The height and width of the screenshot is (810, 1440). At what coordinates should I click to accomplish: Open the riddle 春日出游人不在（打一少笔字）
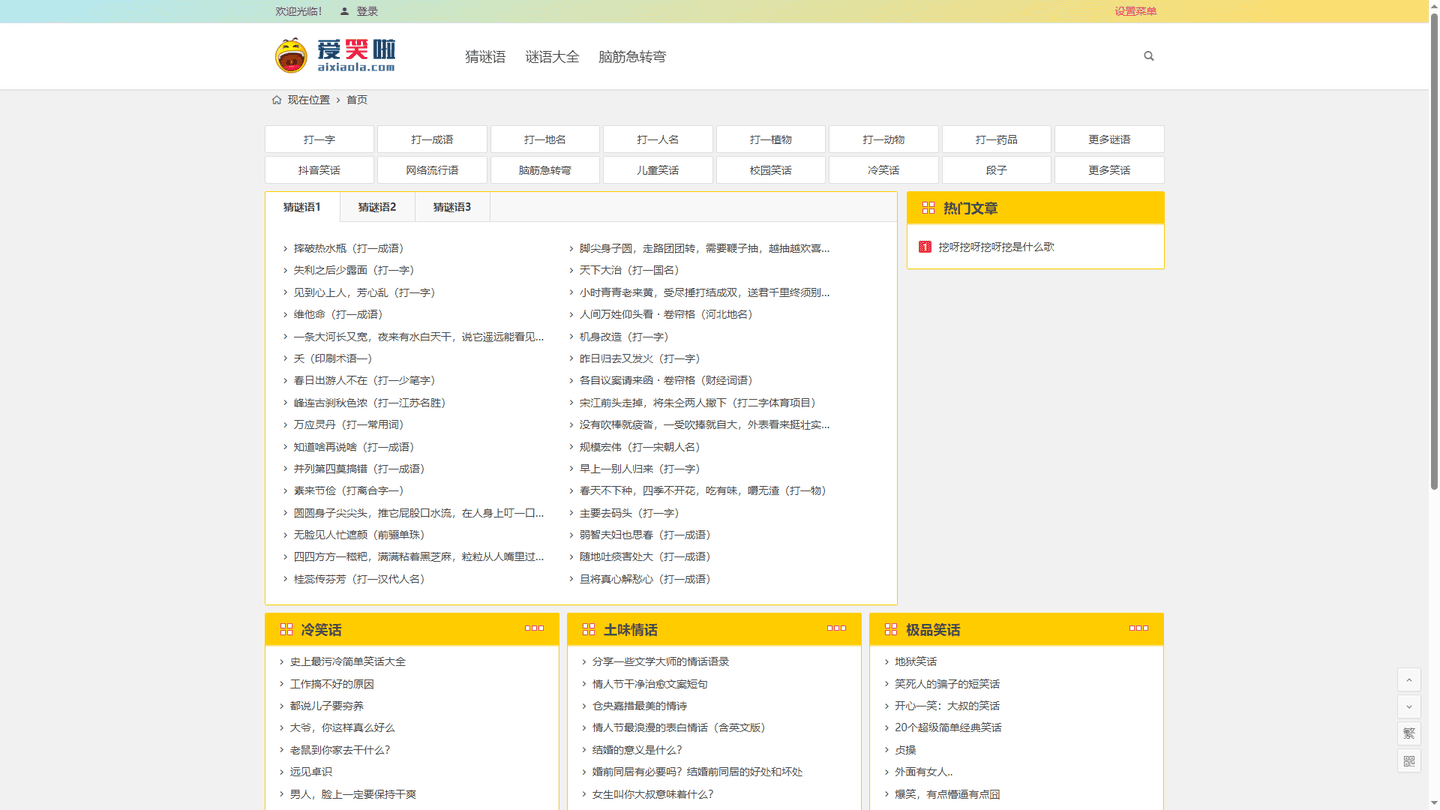pos(364,381)
